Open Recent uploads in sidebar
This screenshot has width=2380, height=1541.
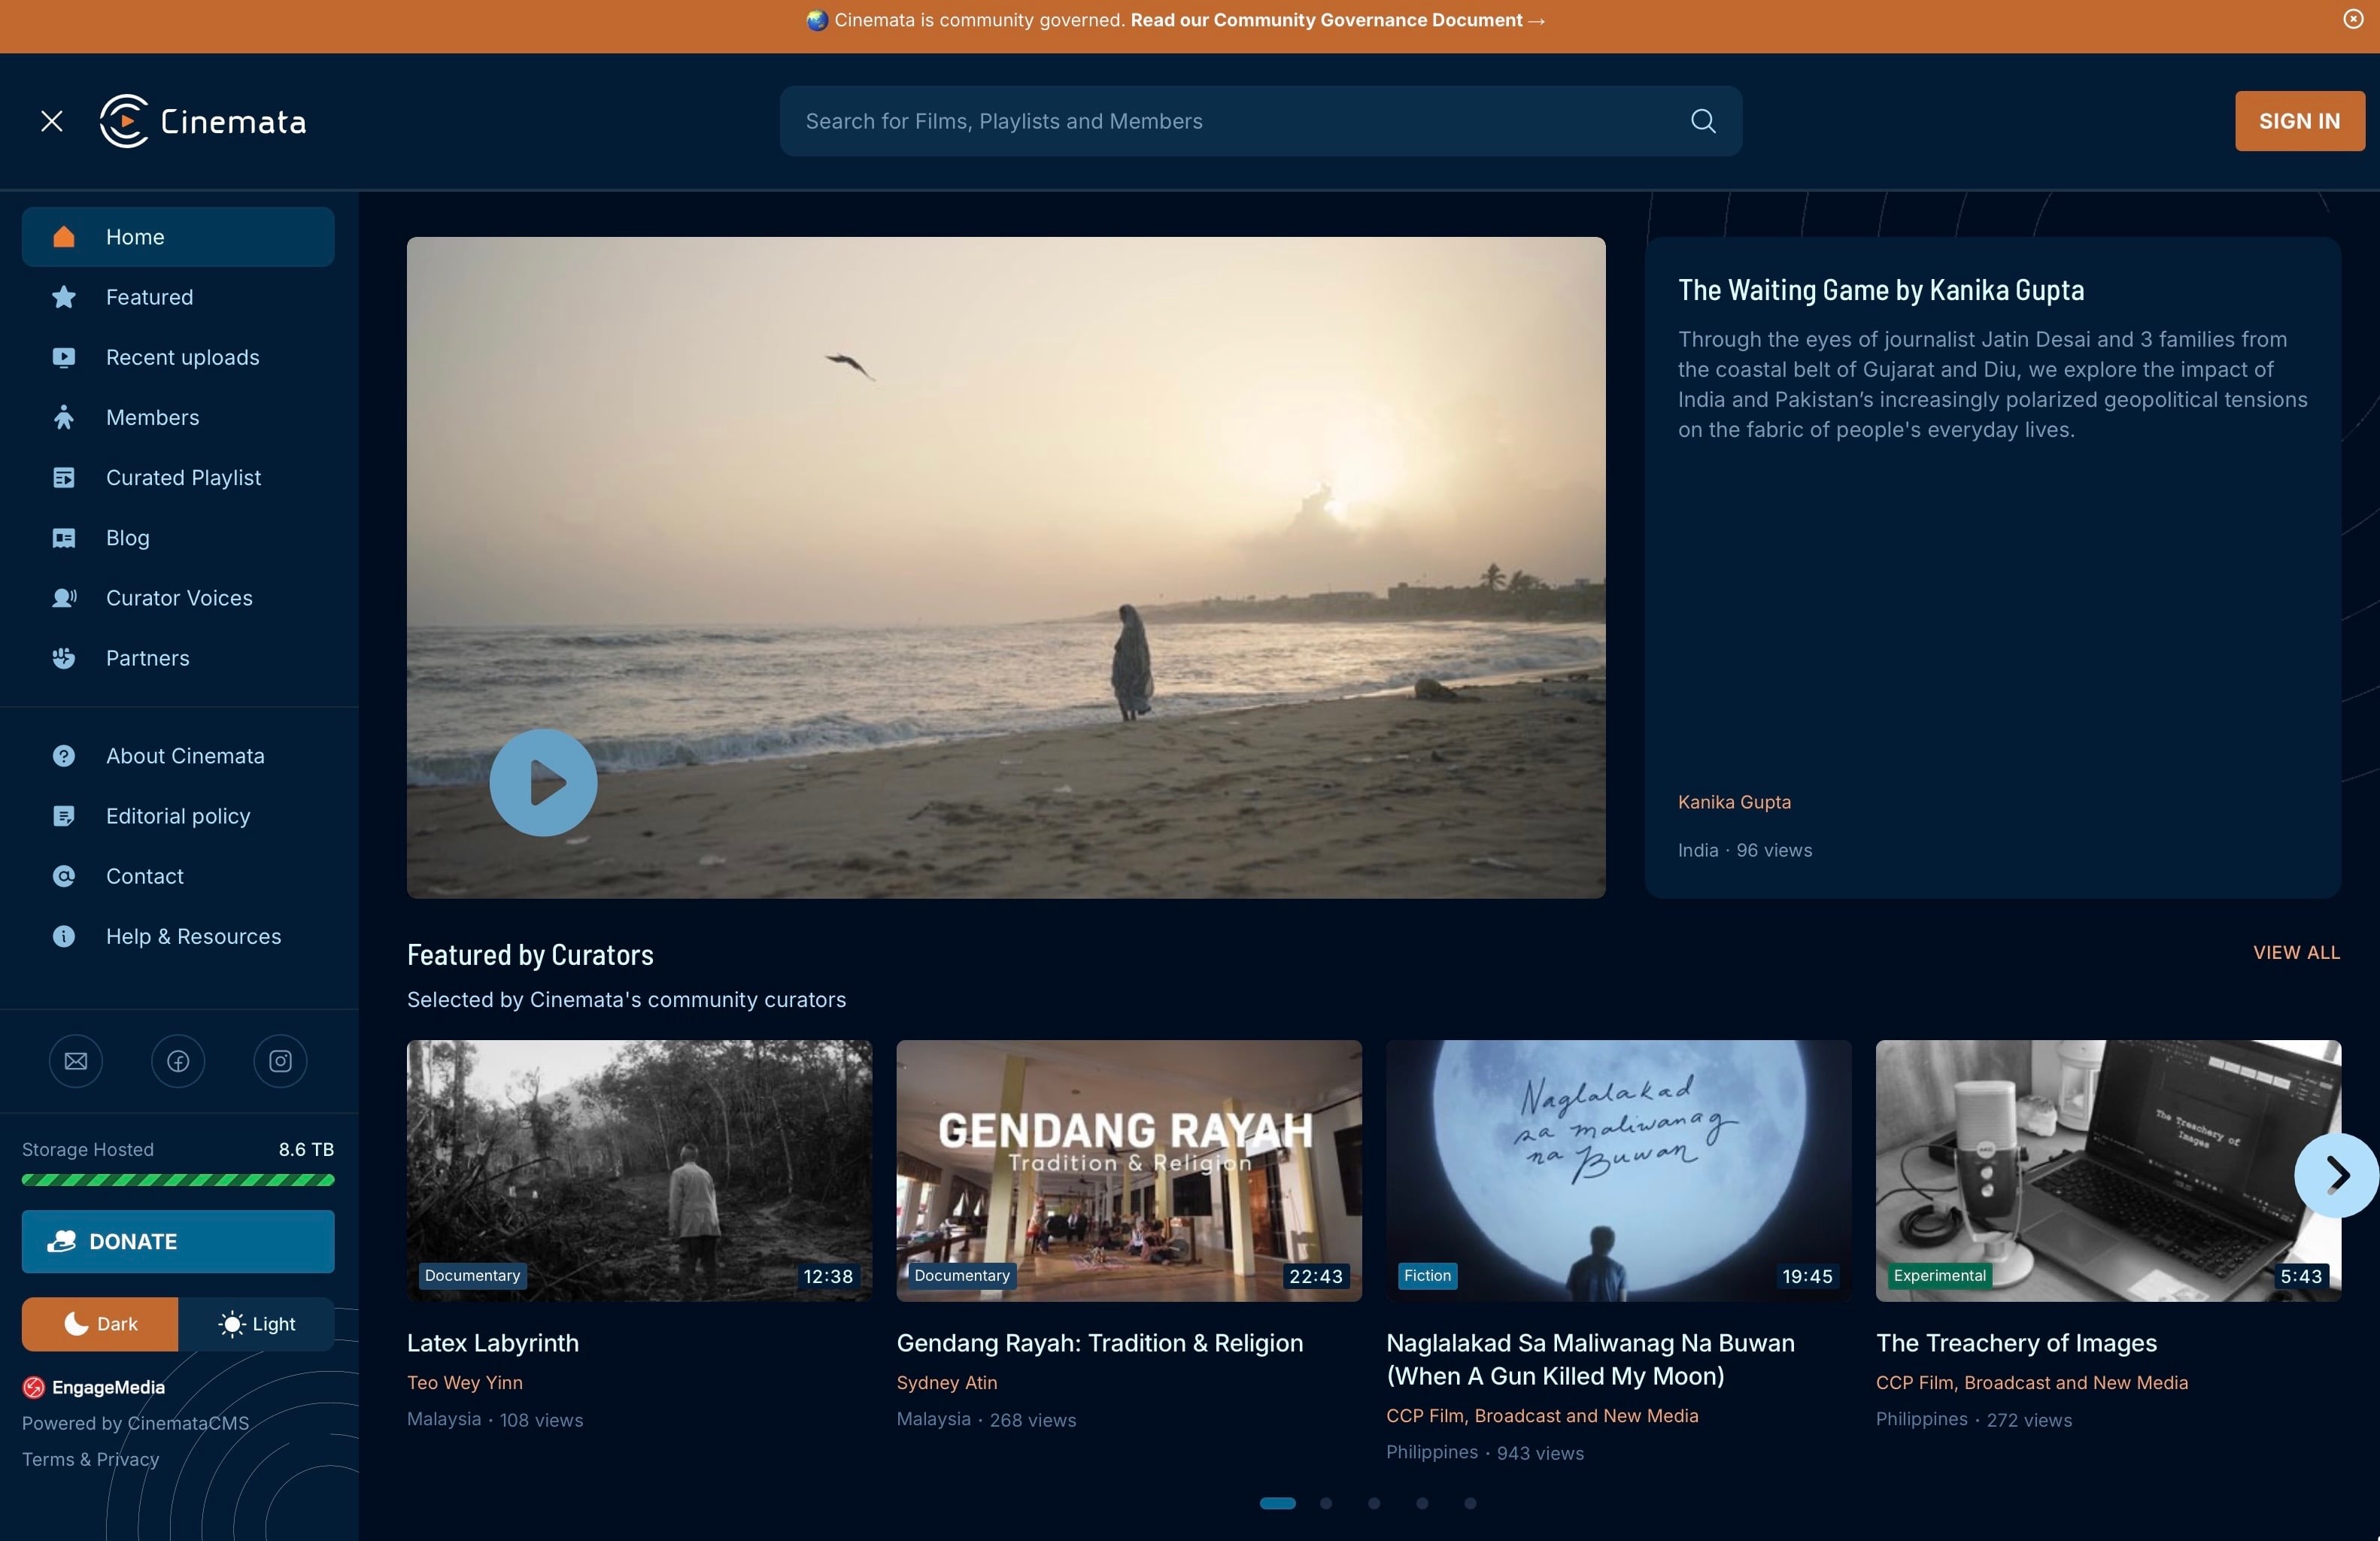click(x=178, y=357)
